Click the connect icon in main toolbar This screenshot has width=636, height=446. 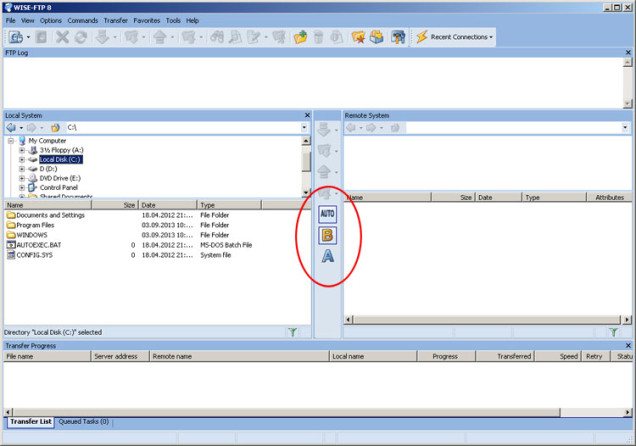tap(16, 37)
